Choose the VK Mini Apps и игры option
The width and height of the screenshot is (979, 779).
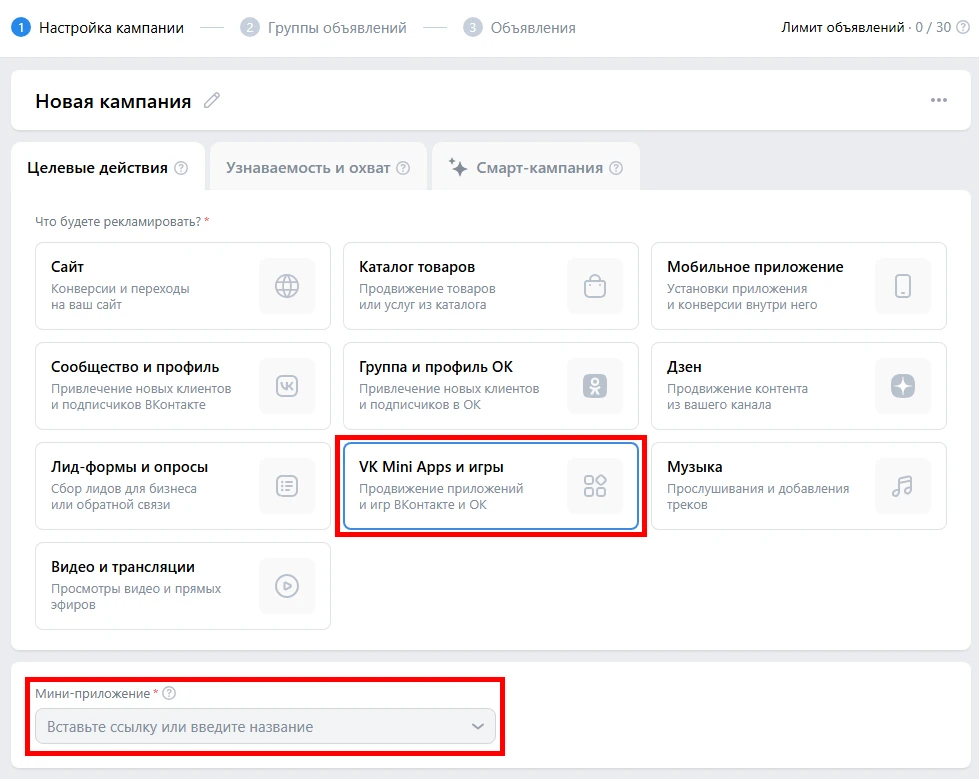(x=490, y=486)
